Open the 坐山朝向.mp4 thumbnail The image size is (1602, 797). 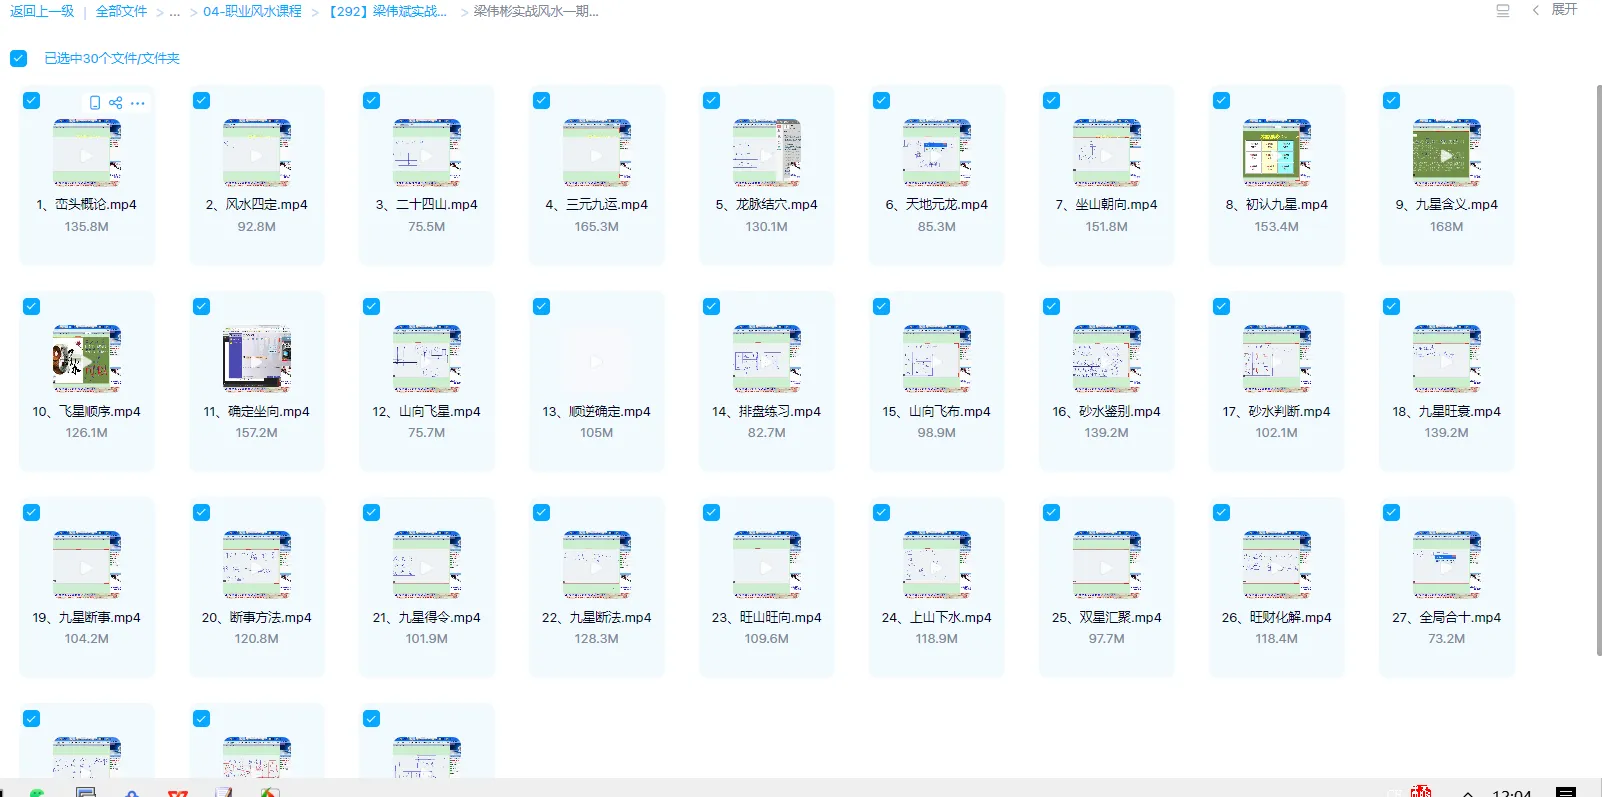[x=1107, y=153]
